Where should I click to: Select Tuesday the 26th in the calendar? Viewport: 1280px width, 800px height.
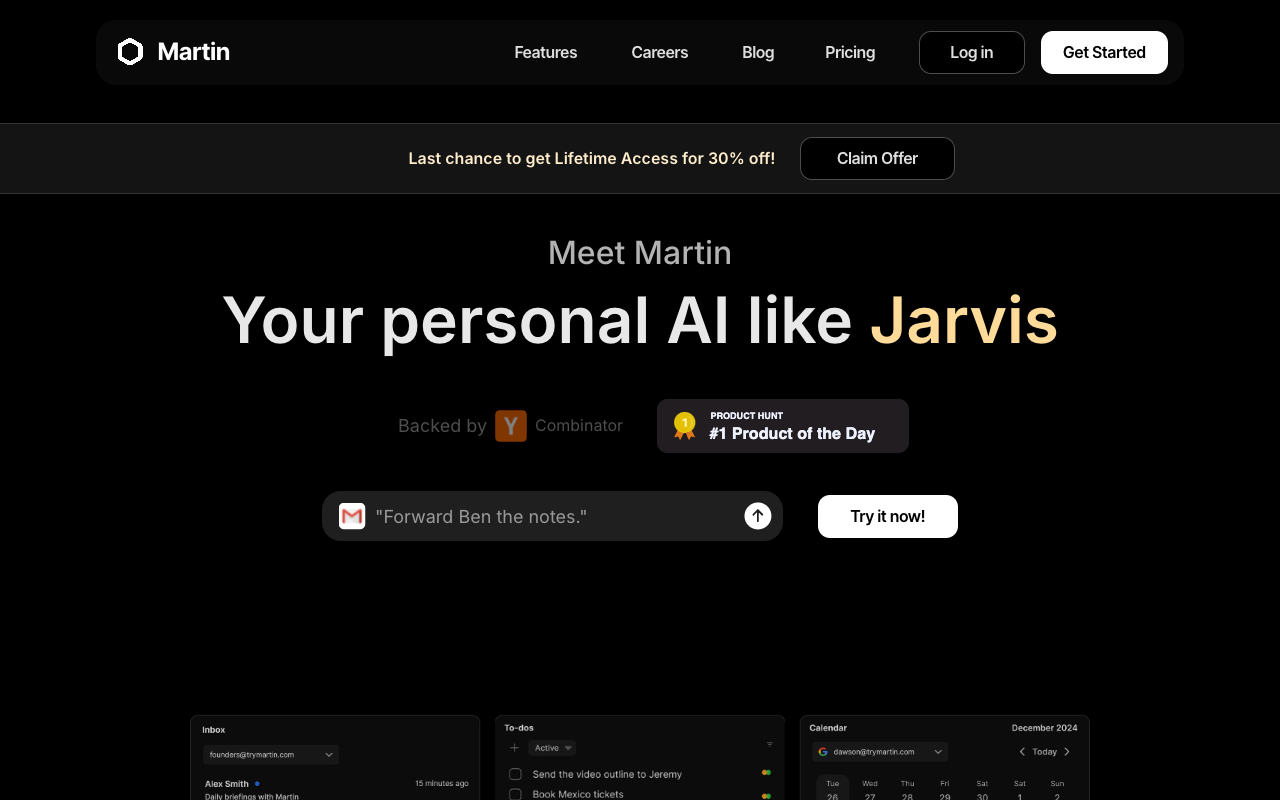coord(833,790)
